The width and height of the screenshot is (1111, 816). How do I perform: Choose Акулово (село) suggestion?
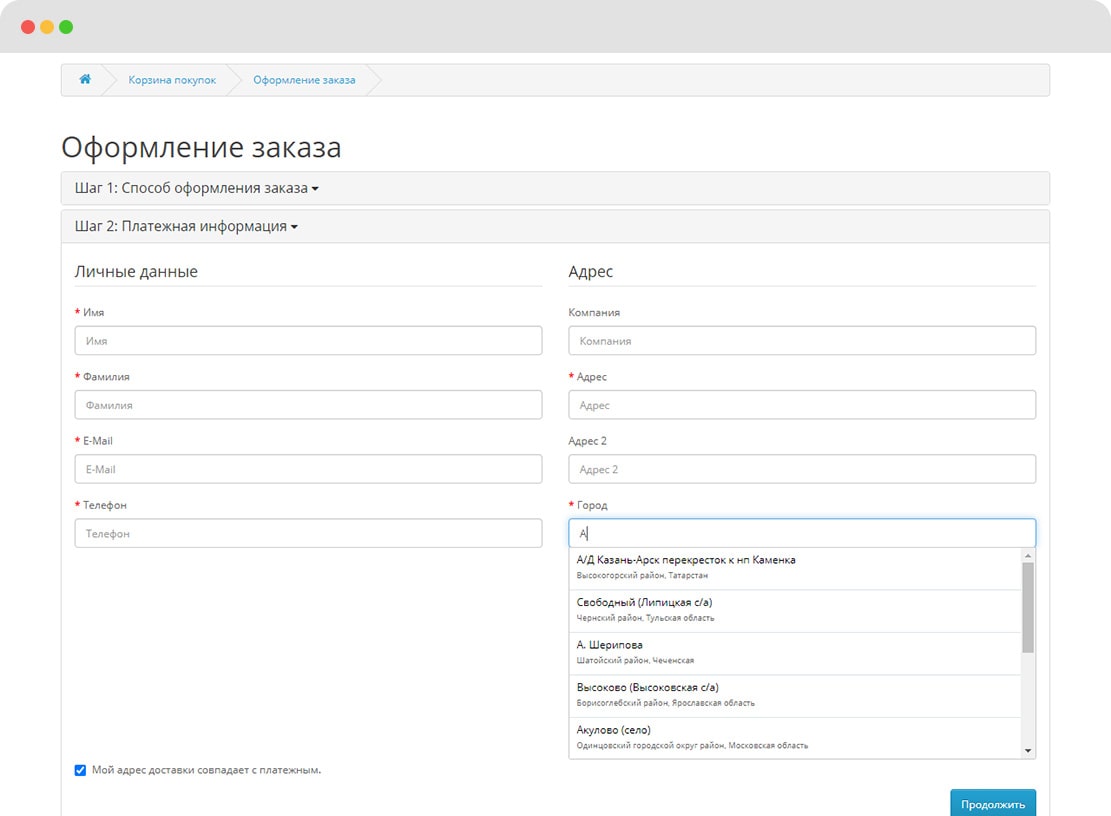click(x=795, y=737)
